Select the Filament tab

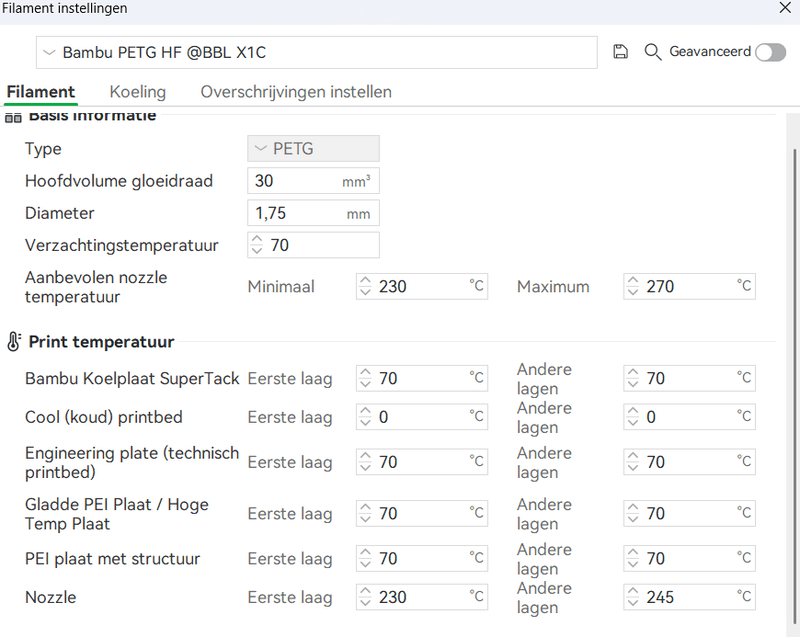coord(41,92)
